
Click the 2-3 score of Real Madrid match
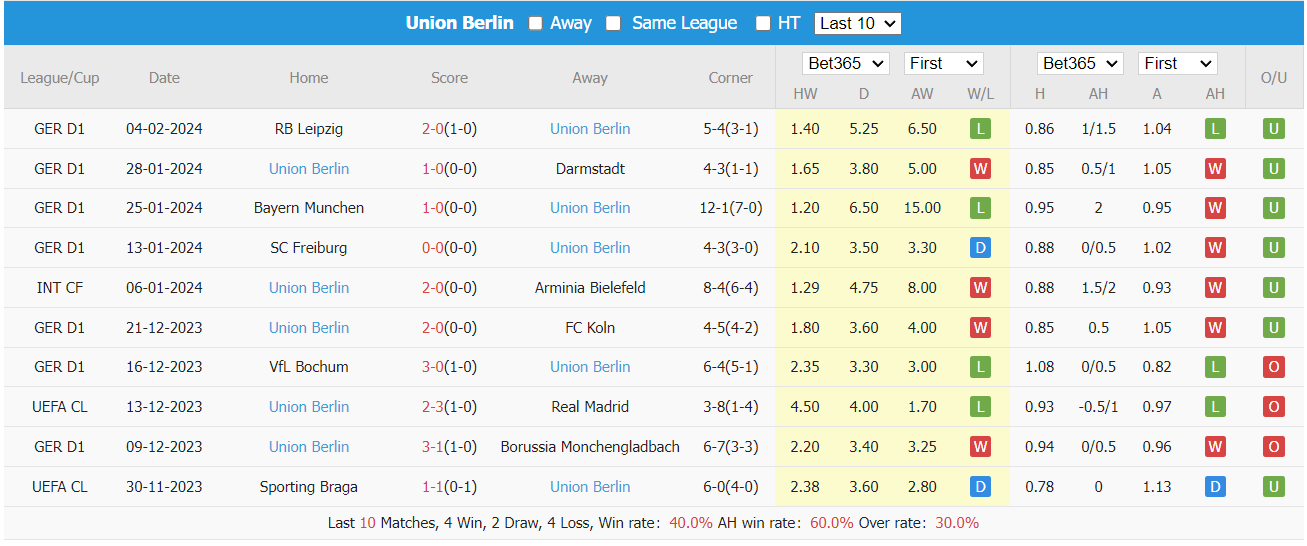tap(433, 407)
